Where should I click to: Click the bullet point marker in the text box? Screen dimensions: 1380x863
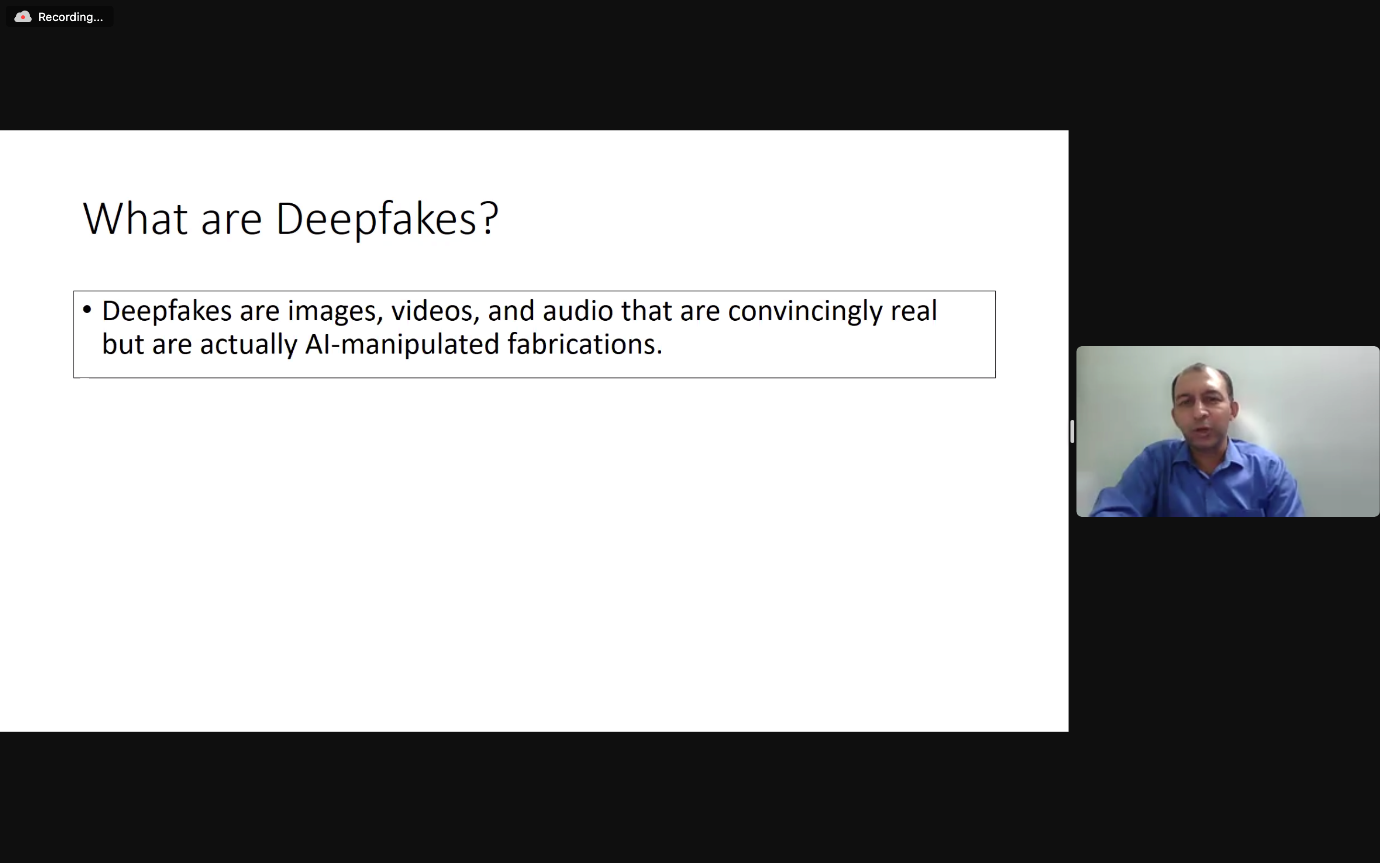pos(87,310)
